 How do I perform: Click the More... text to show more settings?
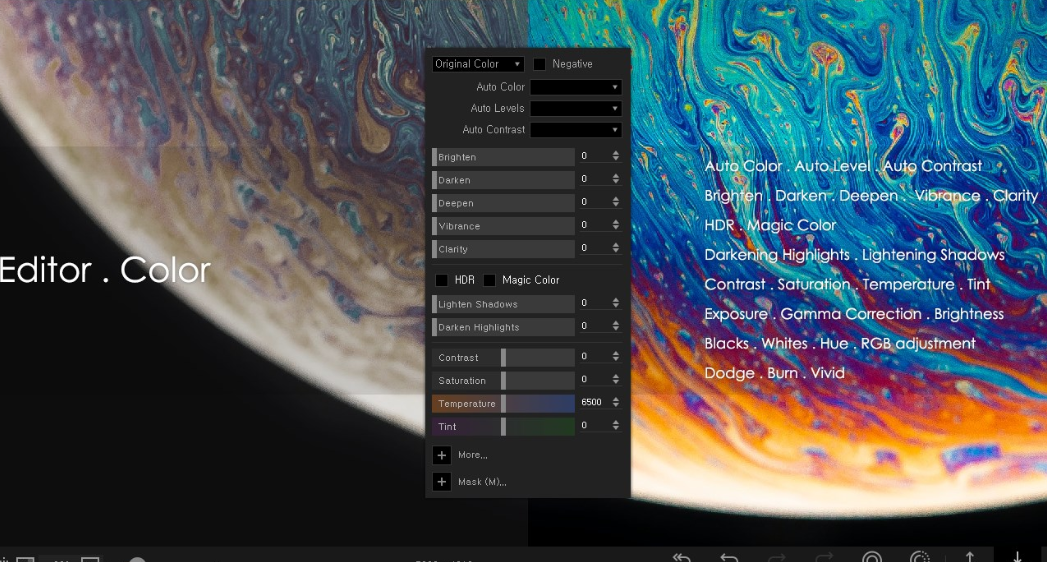[x=473, y=455]
